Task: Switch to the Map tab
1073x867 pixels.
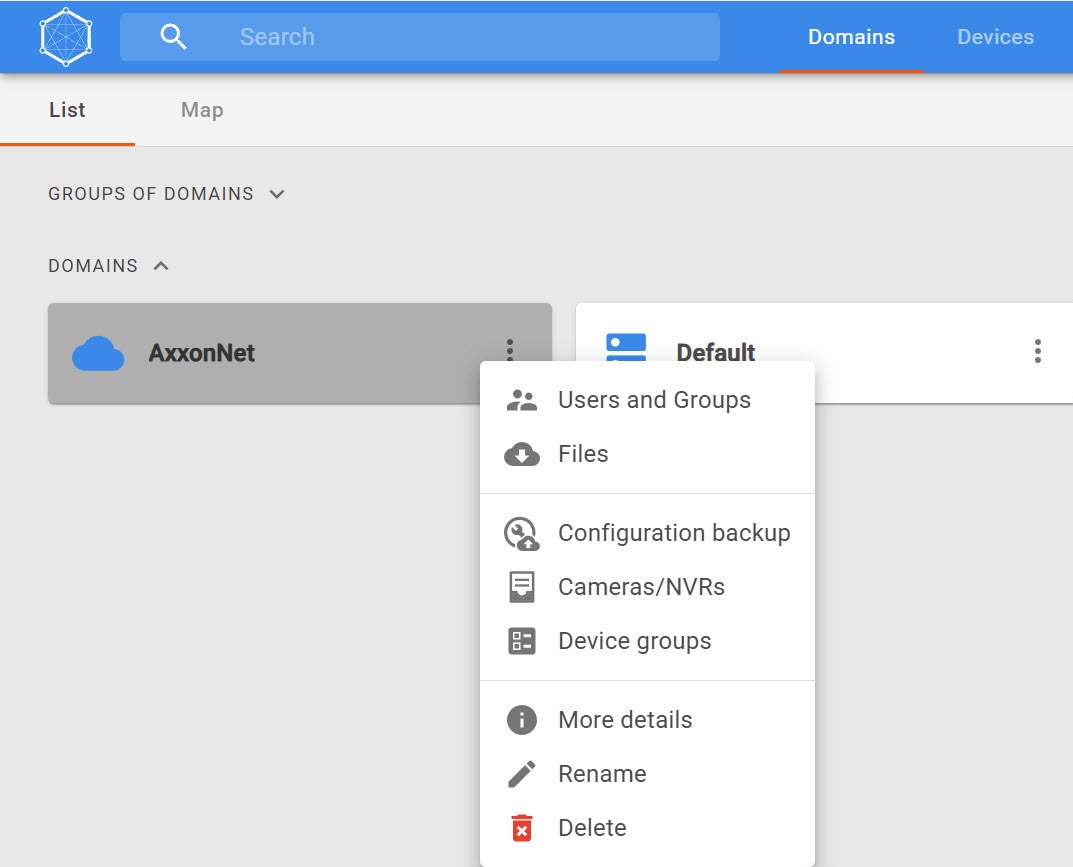Action: [201, 110]
